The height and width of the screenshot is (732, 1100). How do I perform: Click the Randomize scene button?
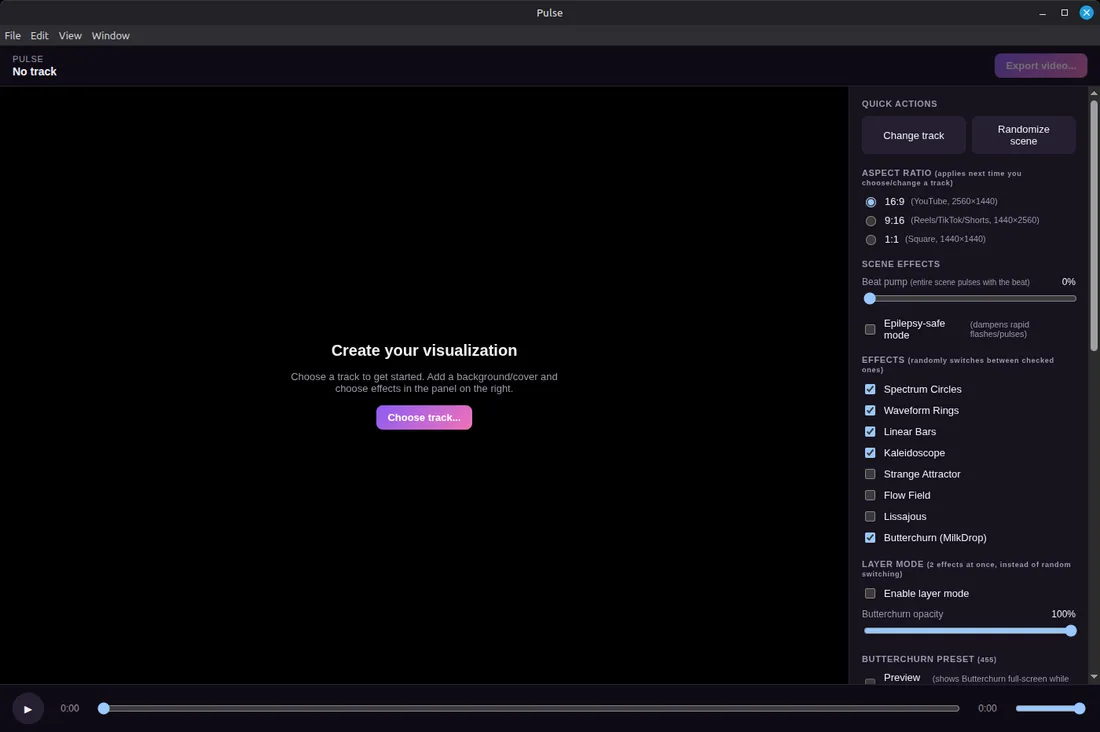(1024, 135)
